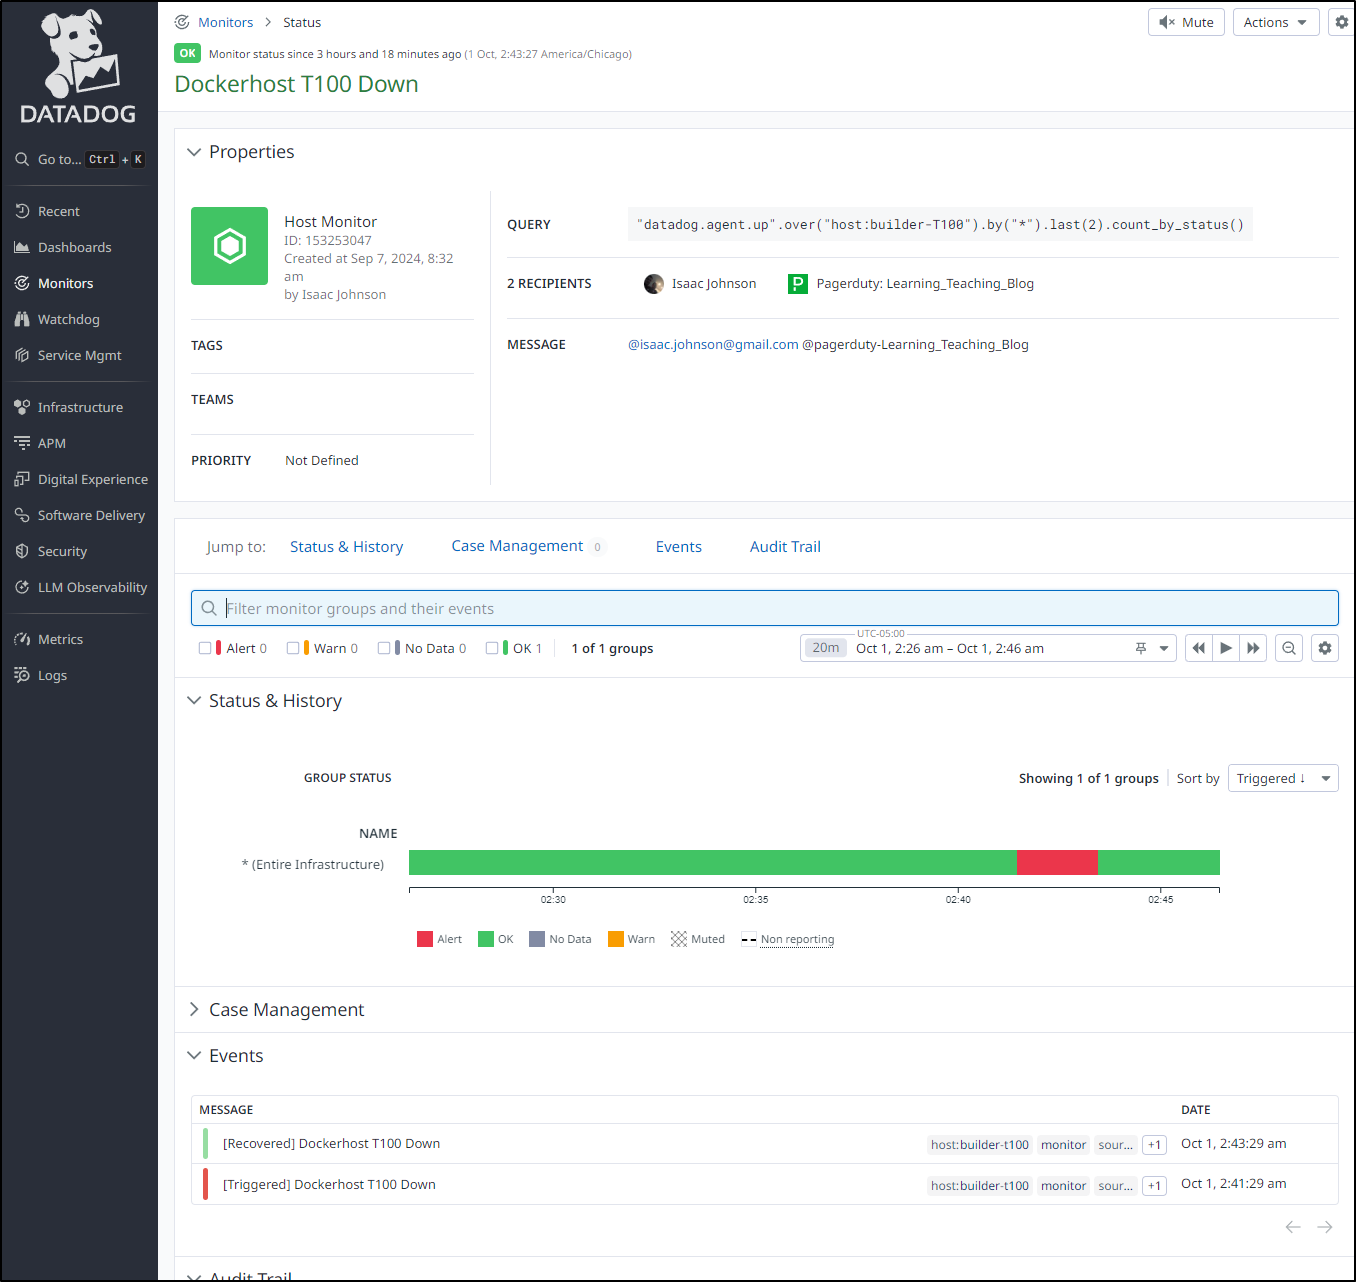1356x1282 pixels.
Task: Jump to Audit Trail
Action: point(785,547)
